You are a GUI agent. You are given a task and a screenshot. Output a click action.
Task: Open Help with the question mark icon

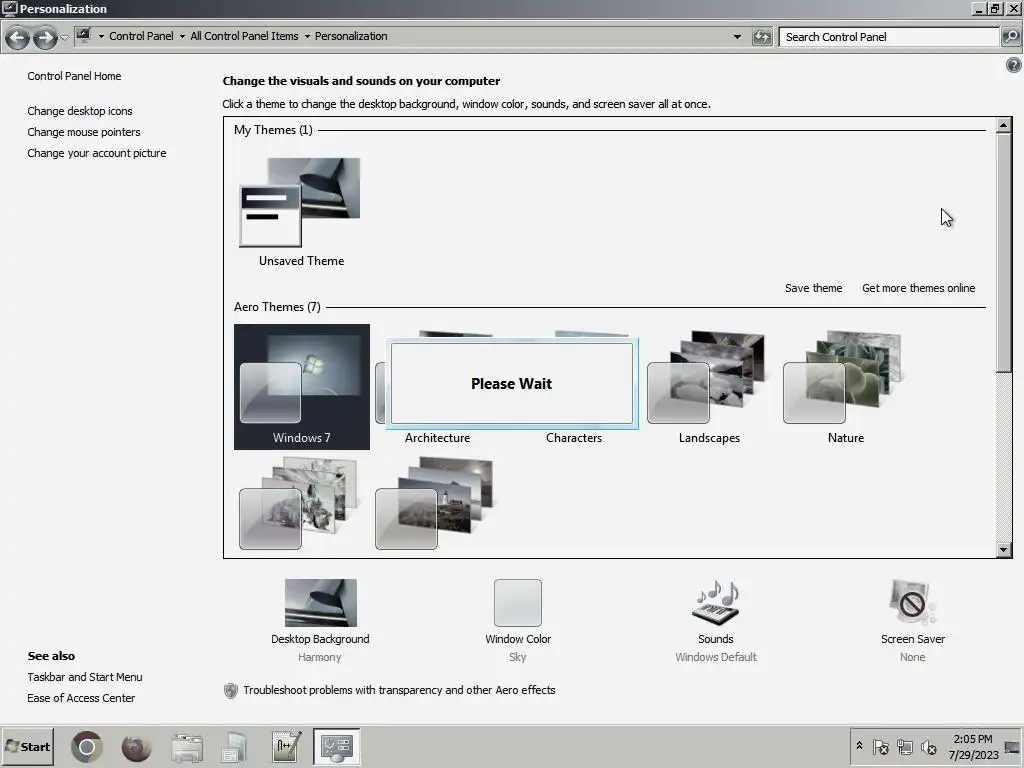[x=1014, y=65]
